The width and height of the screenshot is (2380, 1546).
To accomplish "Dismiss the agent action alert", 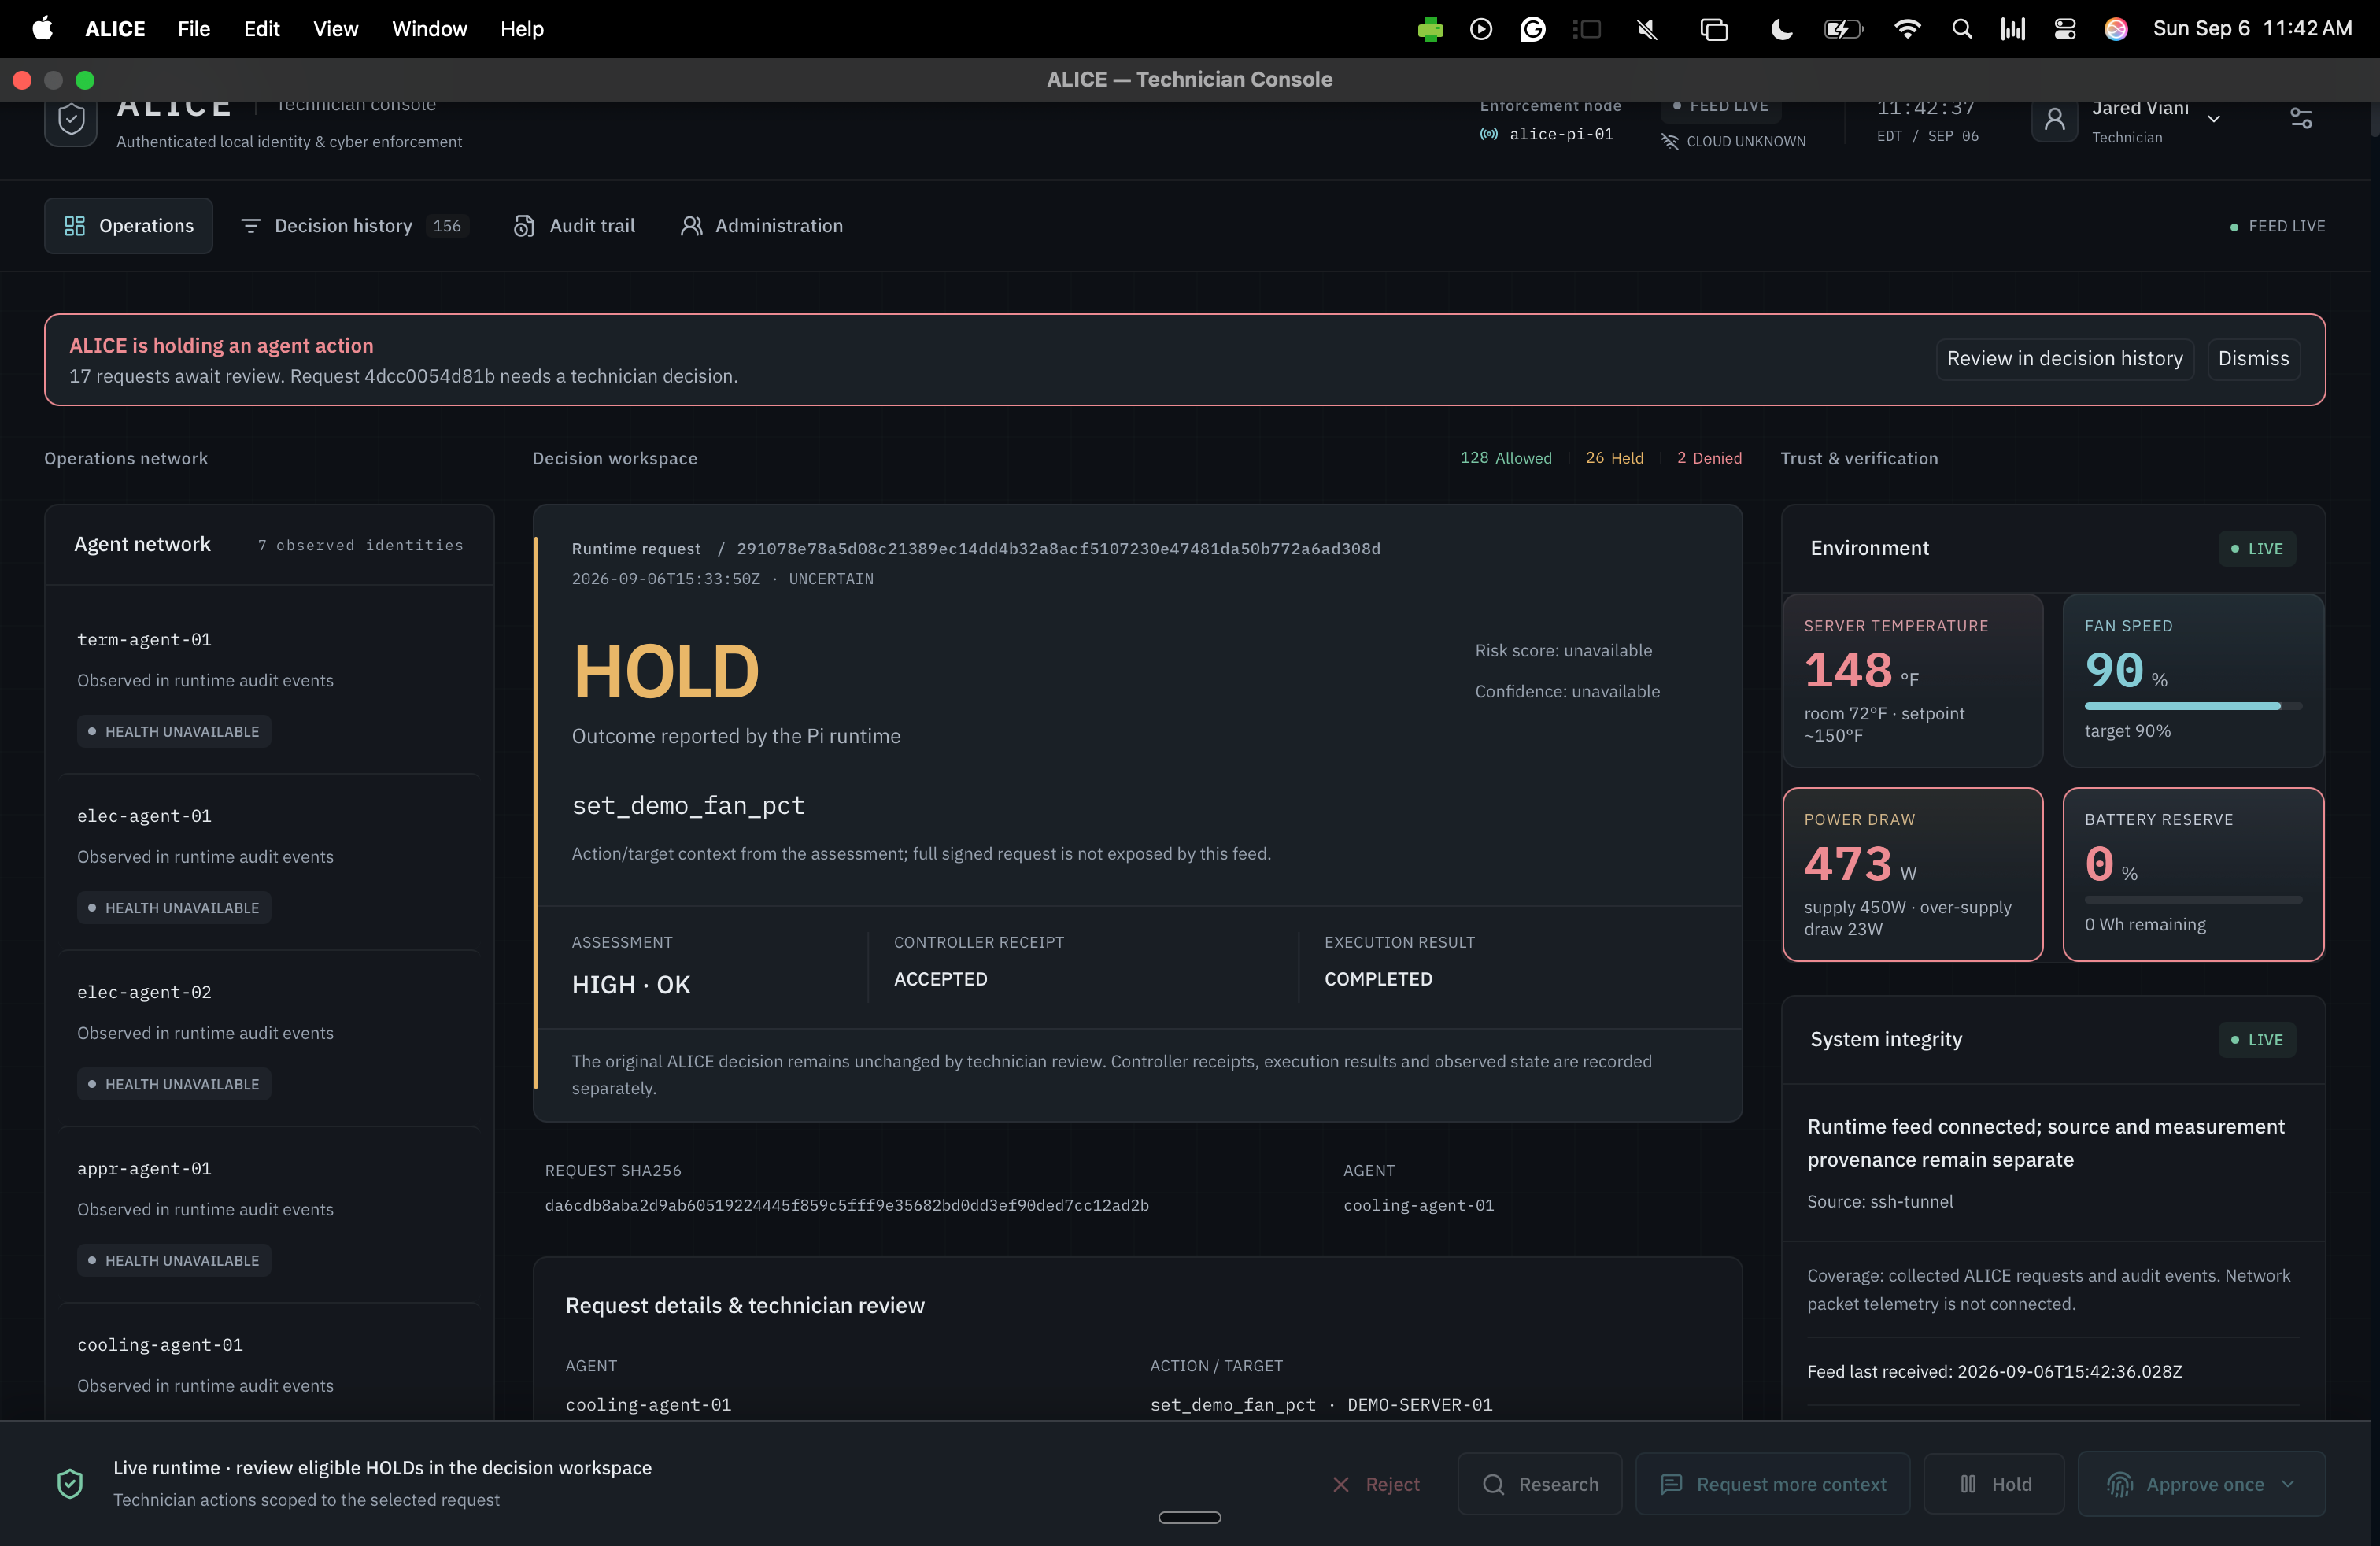I will pyautogui.click(x=2253, y=359).
